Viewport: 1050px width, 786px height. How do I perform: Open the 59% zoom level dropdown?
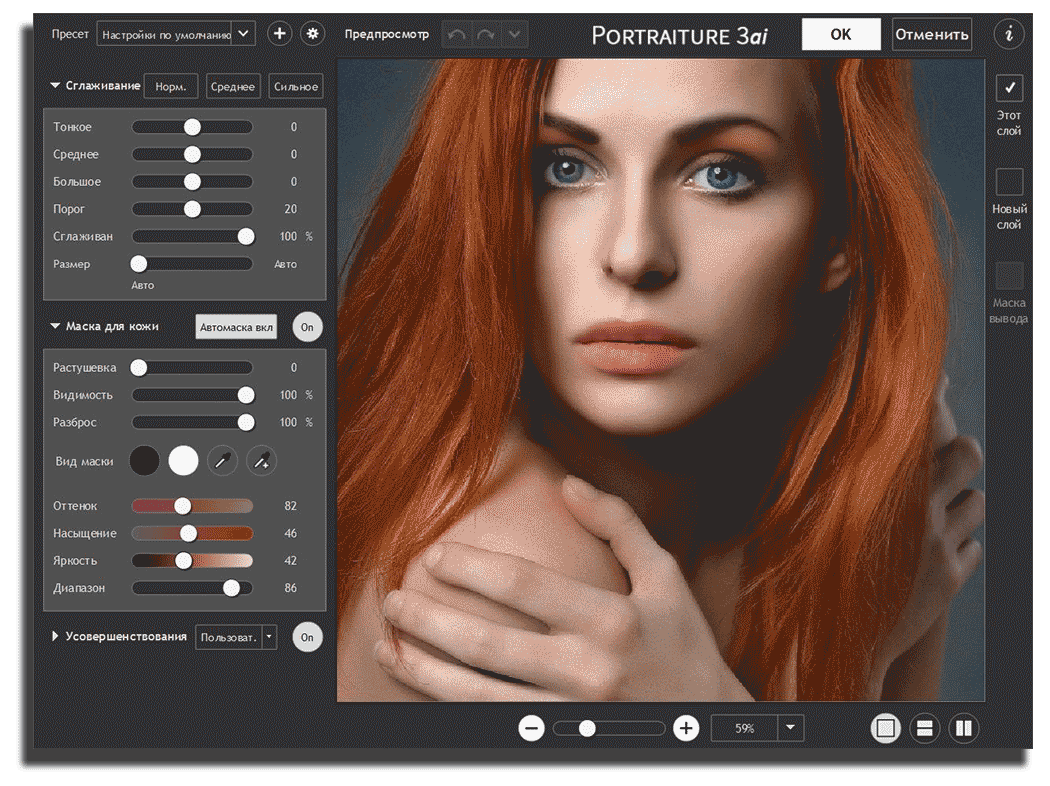click(790, 728)
